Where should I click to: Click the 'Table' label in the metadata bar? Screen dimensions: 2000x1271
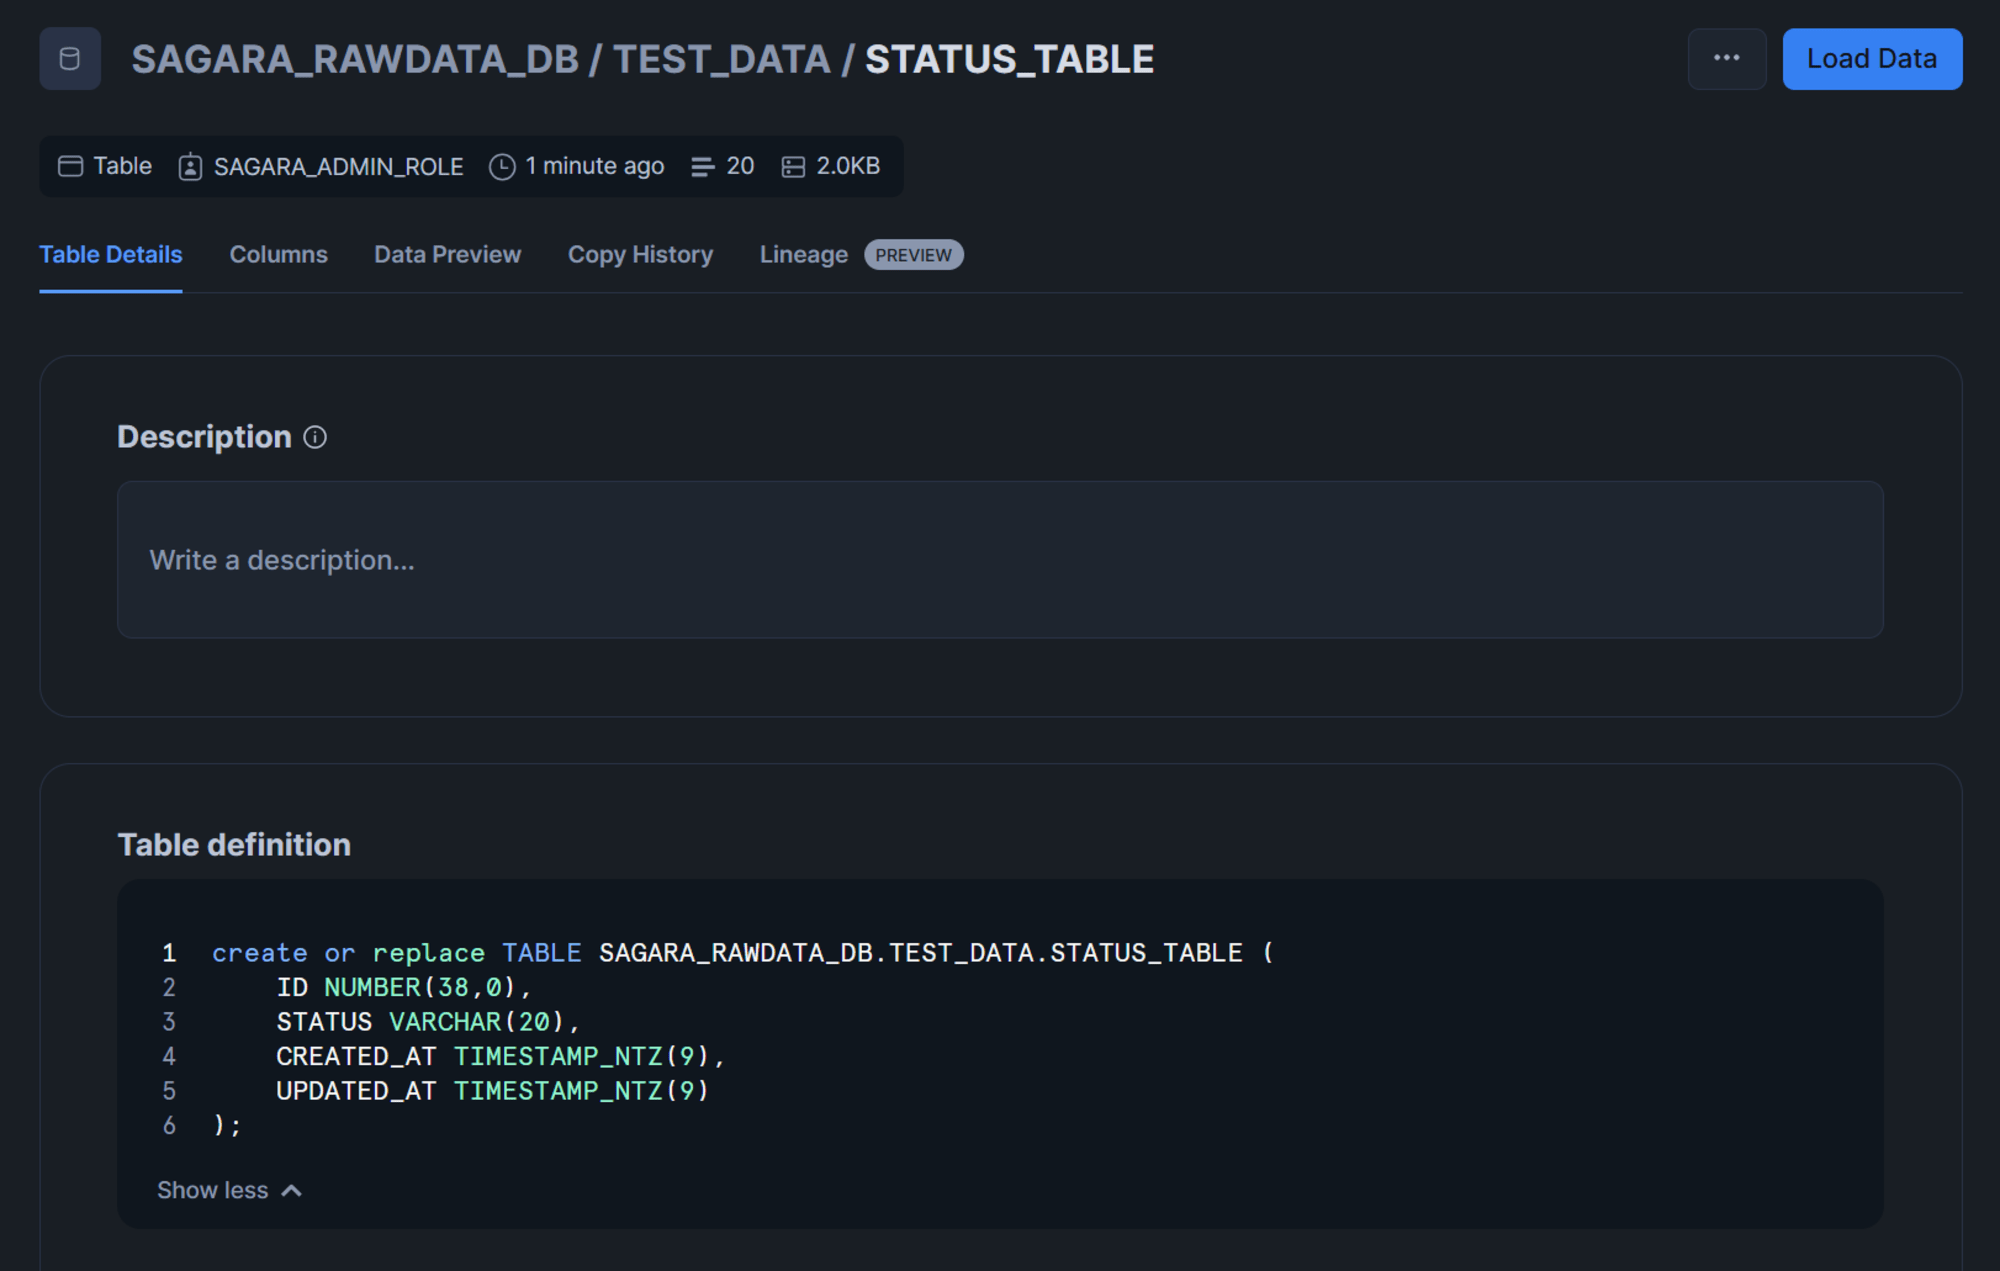tap(123, 166)
